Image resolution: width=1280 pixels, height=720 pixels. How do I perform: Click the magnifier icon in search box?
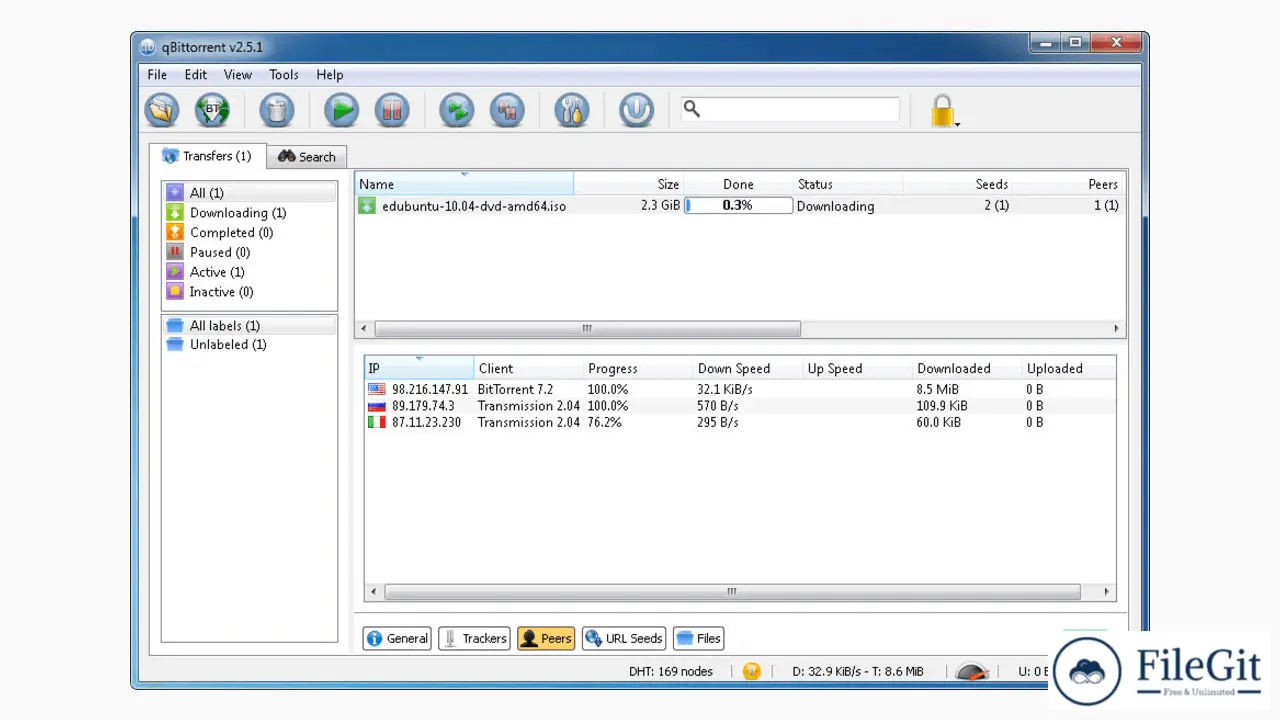[692, 109]
